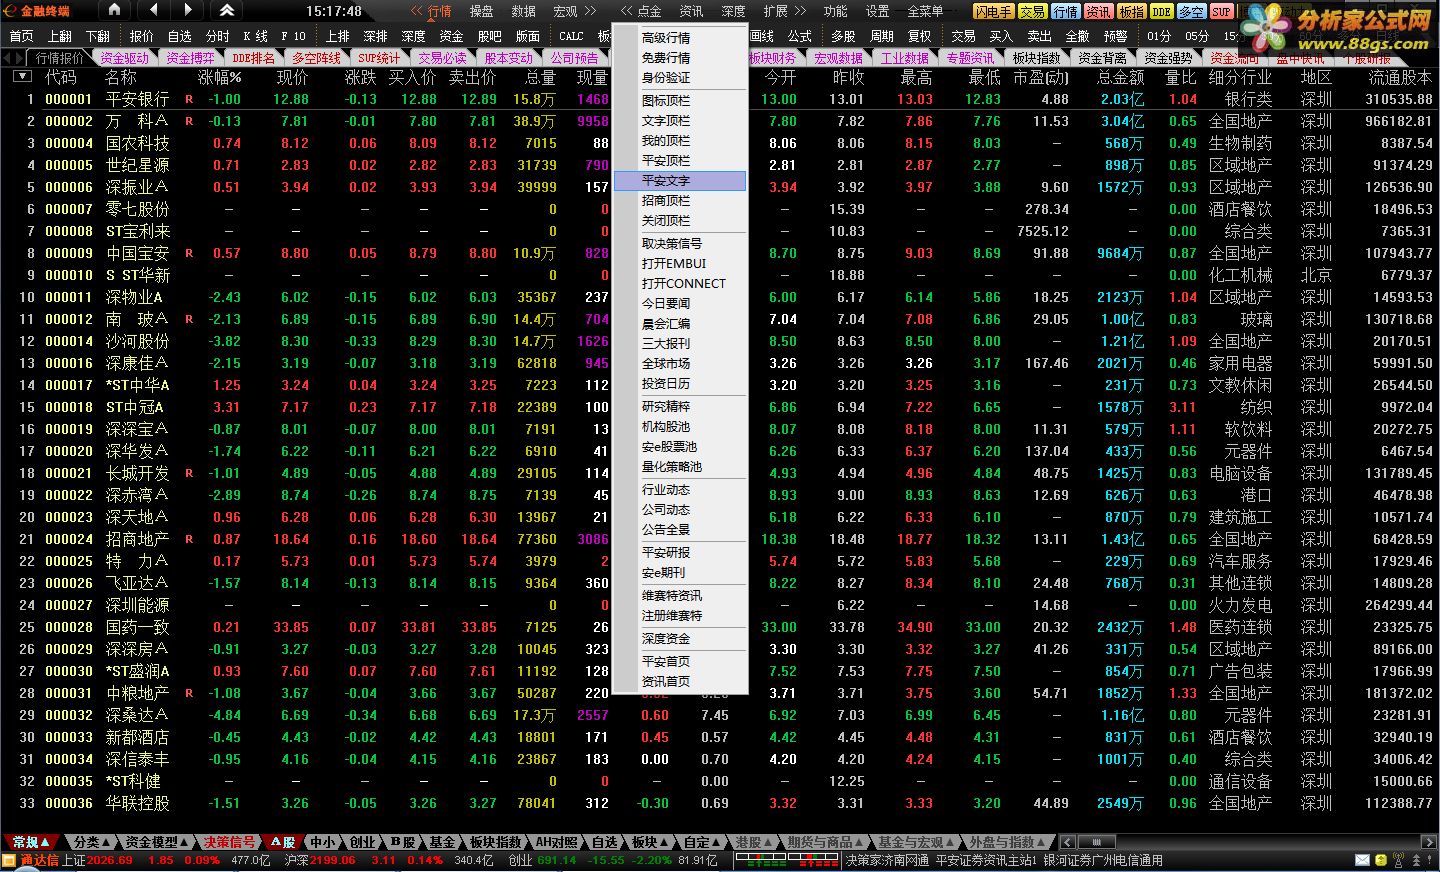The image size is (1440, 872).
Task: Click the 买入 toolbar button
Action: 1001,36
